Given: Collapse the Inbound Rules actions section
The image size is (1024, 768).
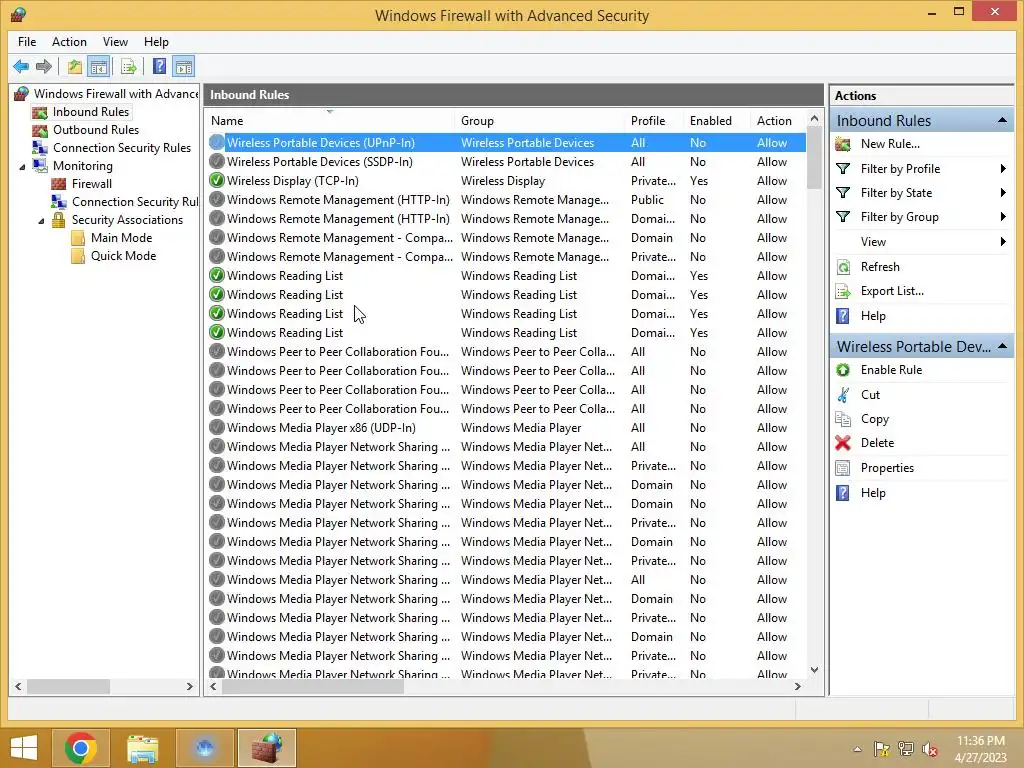Looking at the screenshot, I should tap(1002, 120).
